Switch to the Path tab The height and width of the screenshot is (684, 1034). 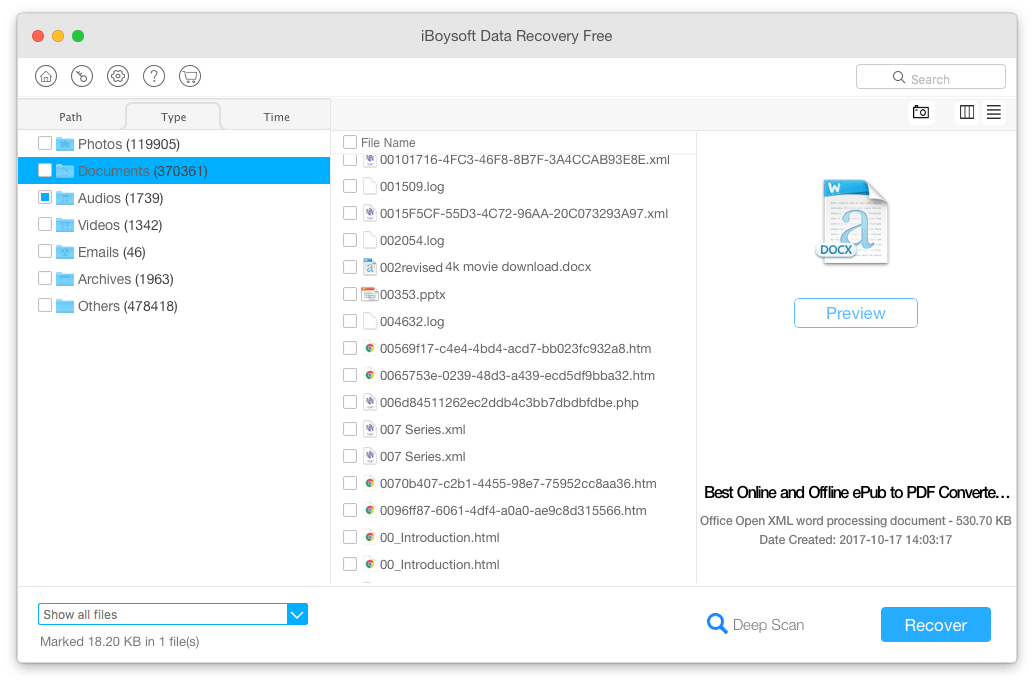pos(71,117)
